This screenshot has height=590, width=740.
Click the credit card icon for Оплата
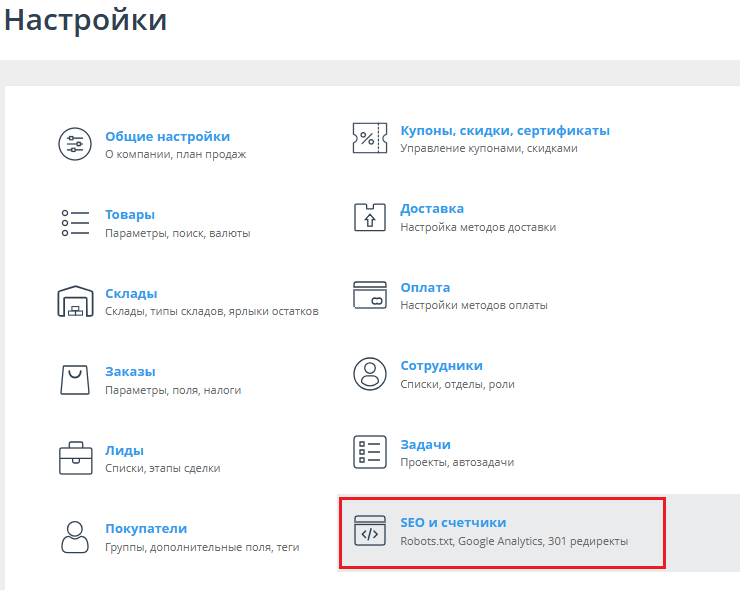pyautogui.click(x=370, y=295)
